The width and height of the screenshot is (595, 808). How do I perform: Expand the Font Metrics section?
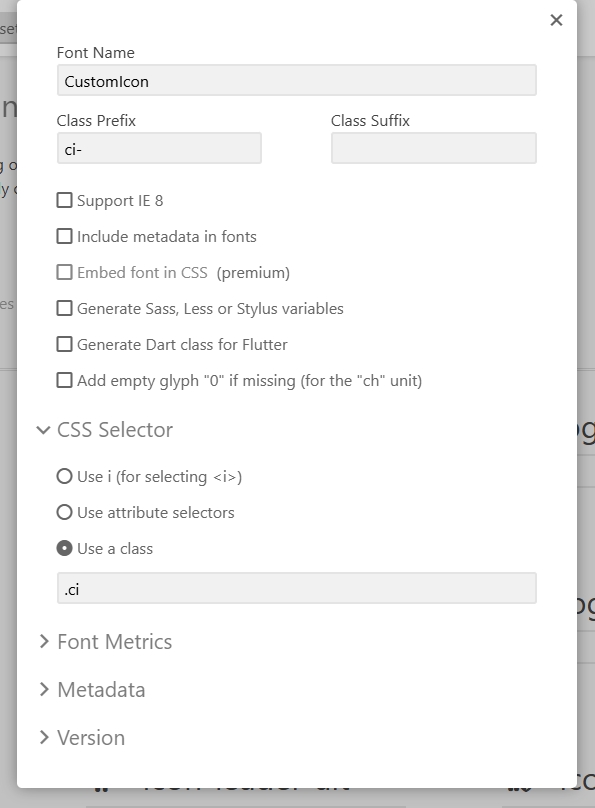pyautogui.click(x=44, y=642)
